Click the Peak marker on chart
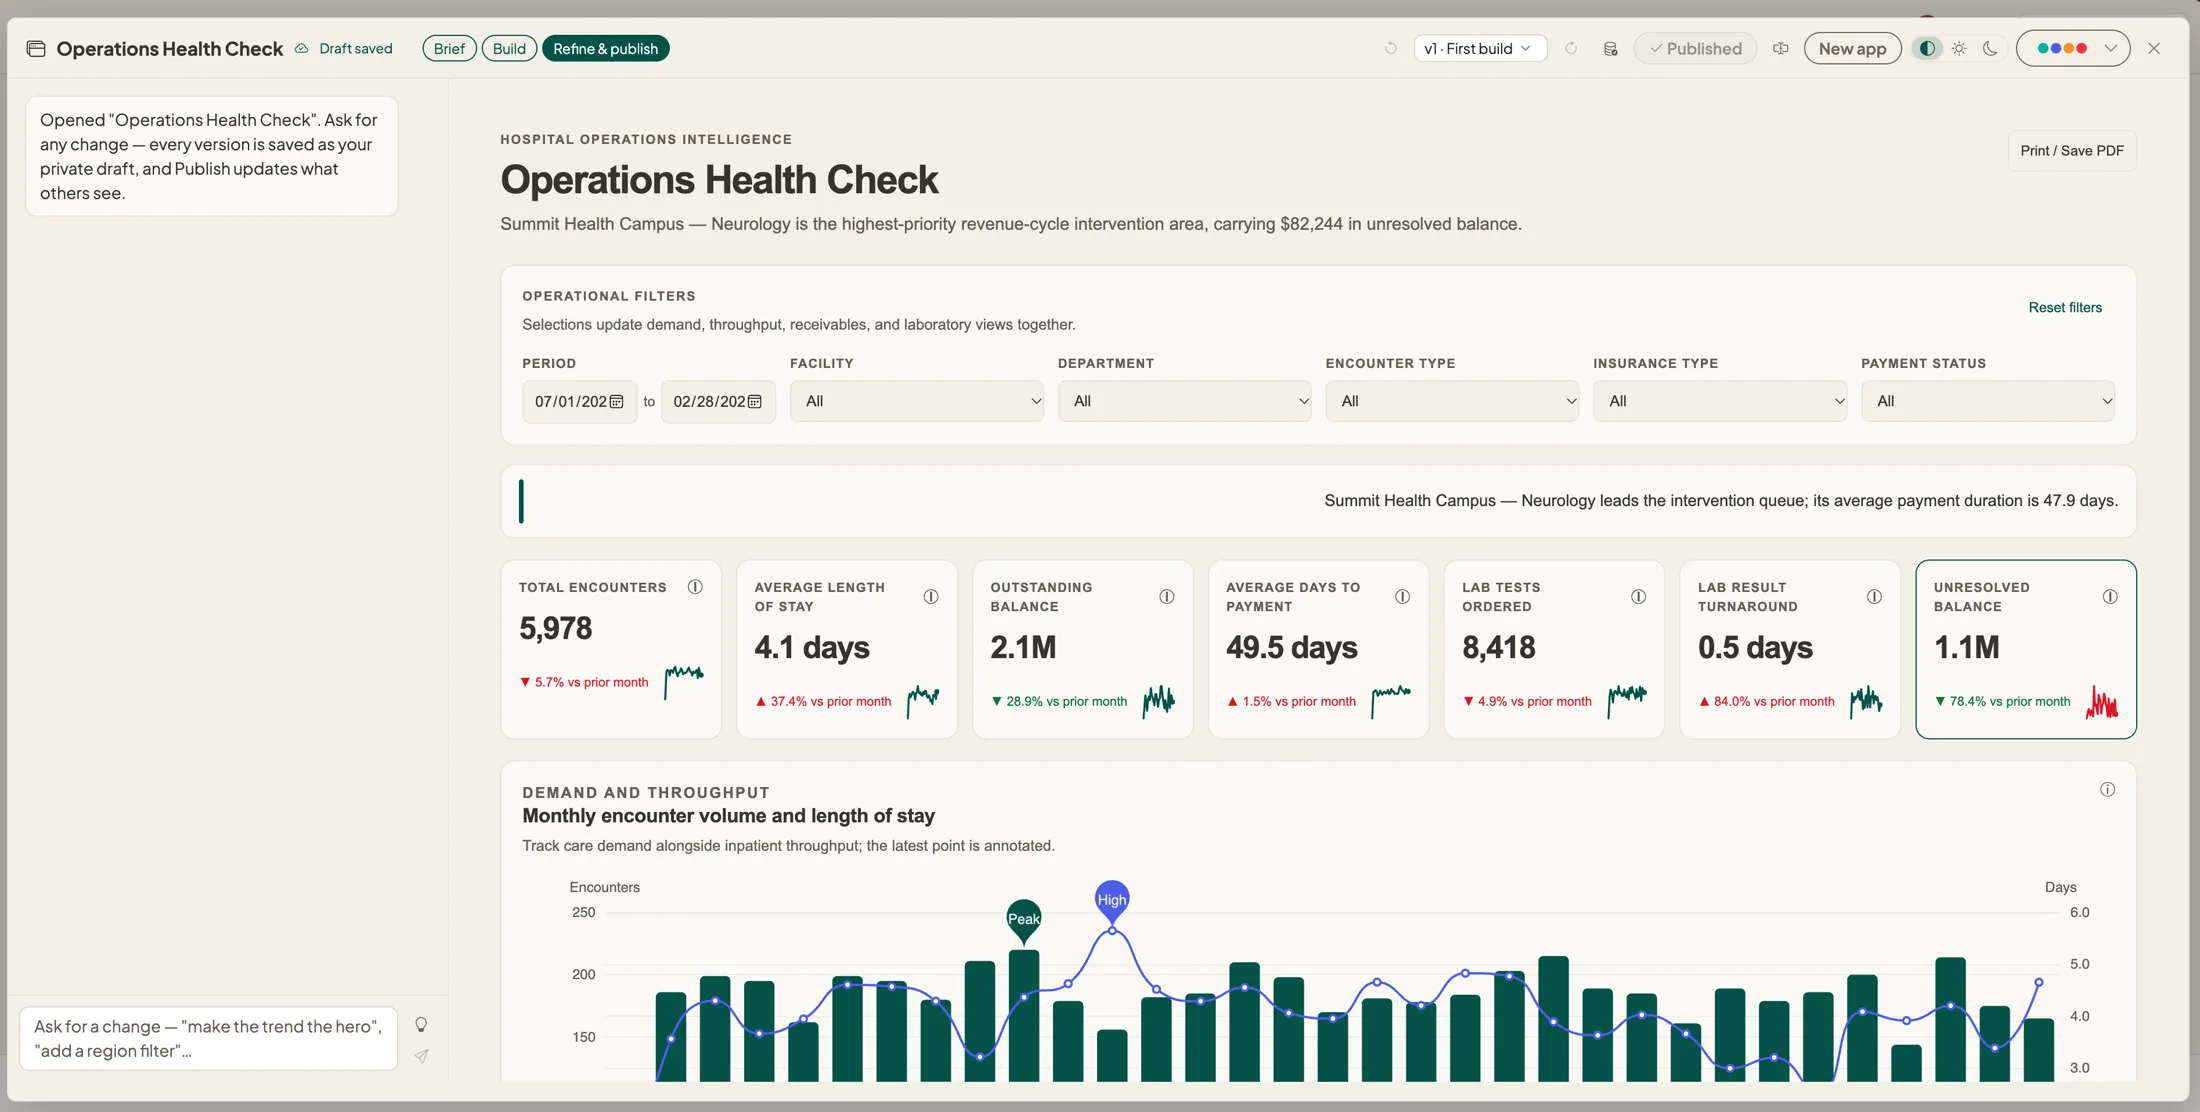This screenshot has height=1112, width=2200. click(x=1023, y=919)
